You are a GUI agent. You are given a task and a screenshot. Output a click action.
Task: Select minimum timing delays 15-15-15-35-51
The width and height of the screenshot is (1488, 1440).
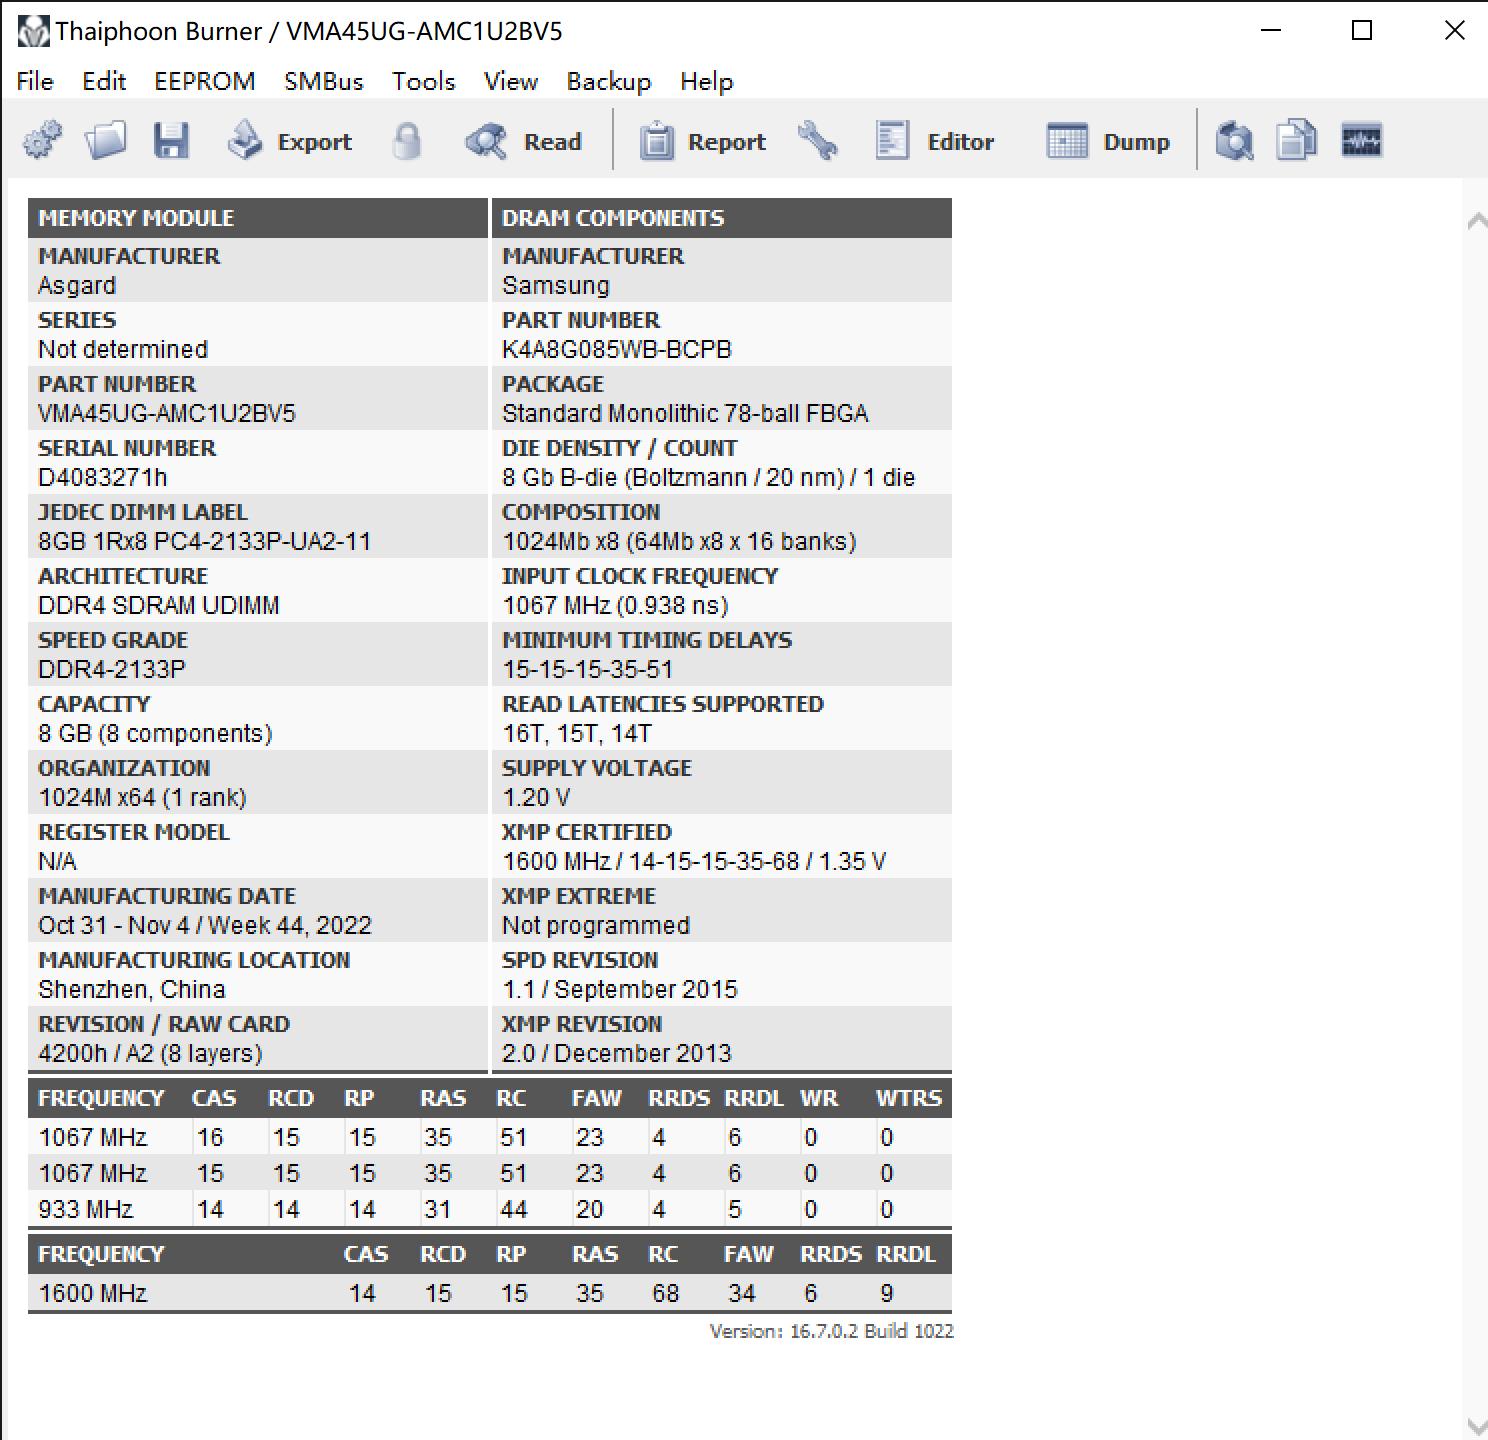tap(588, 669)
